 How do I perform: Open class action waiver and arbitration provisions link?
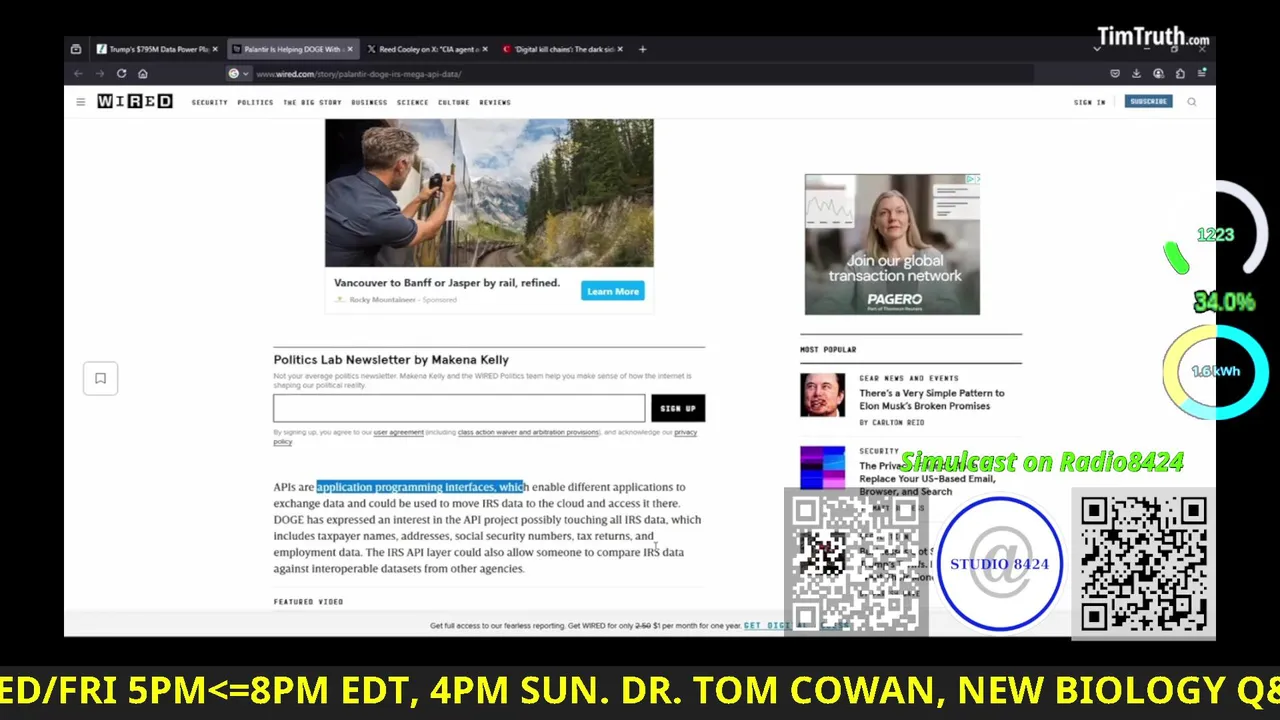point(528,432)
